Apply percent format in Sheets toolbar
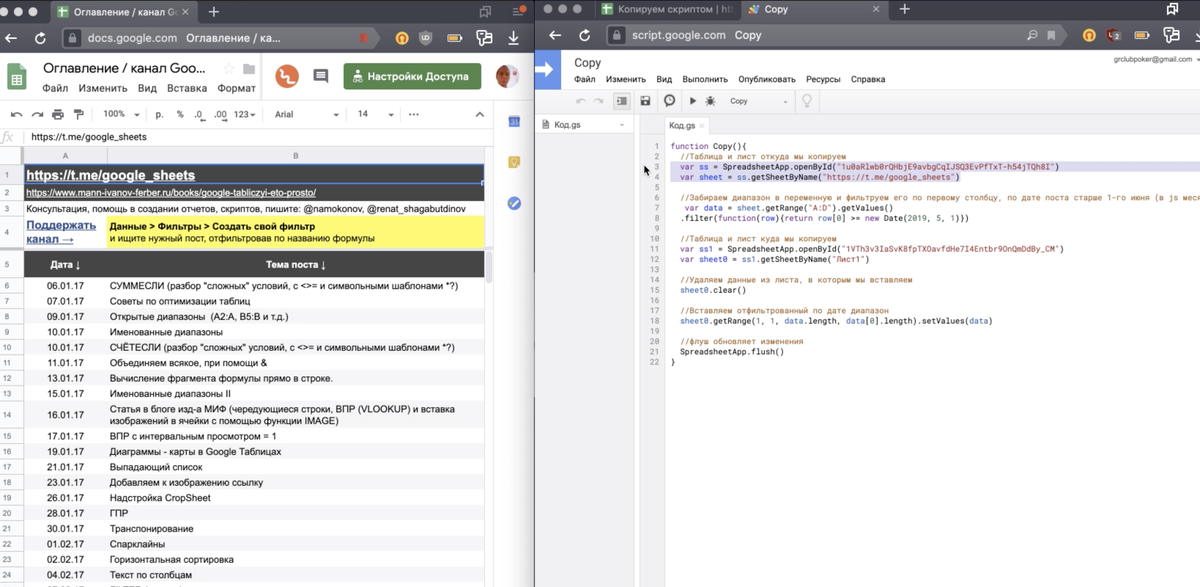Viewport: 1200px width, 587px height. [x=179, y=115]
